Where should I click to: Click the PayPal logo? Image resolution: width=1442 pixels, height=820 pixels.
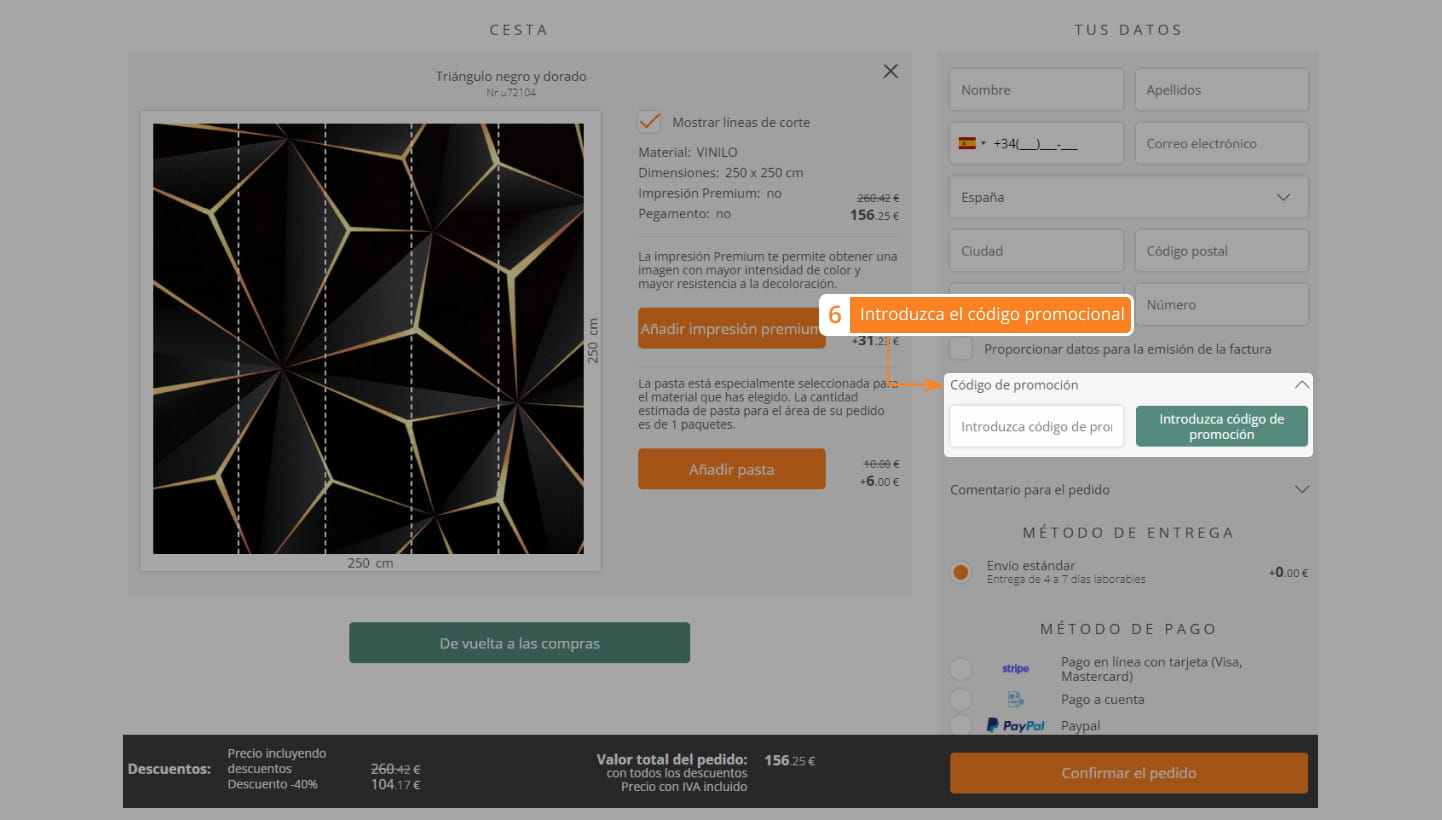point(1015,726)
